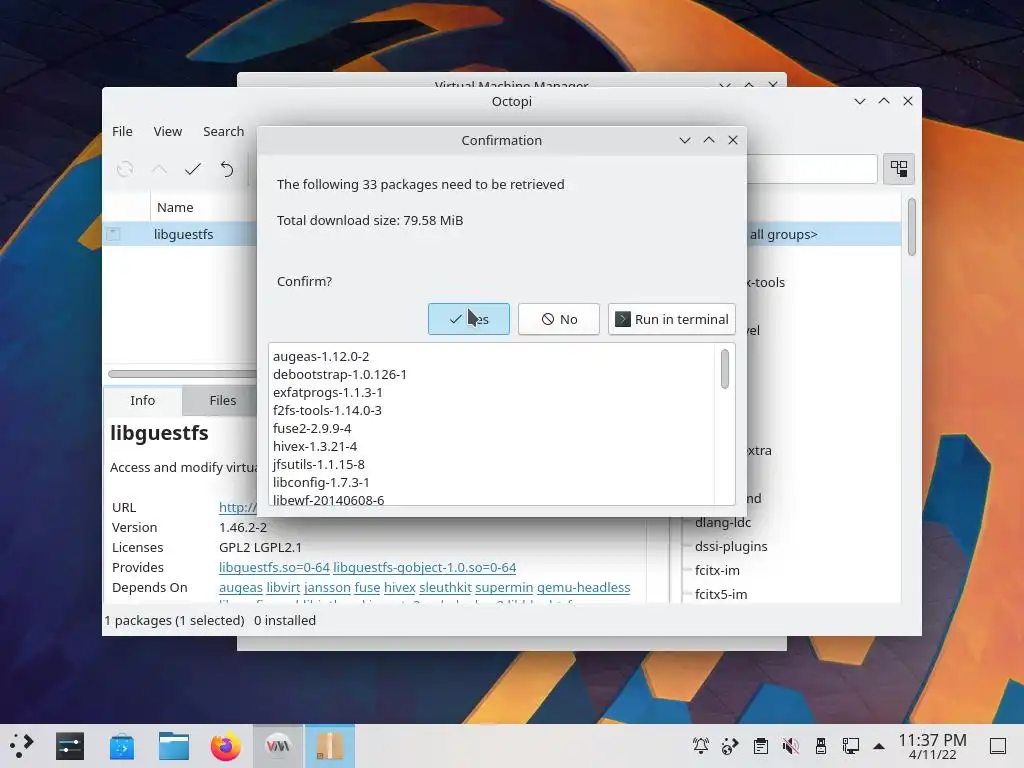Click the sync database refresh icon
The image size is (1024, 768).
click(x=125, y=170)
